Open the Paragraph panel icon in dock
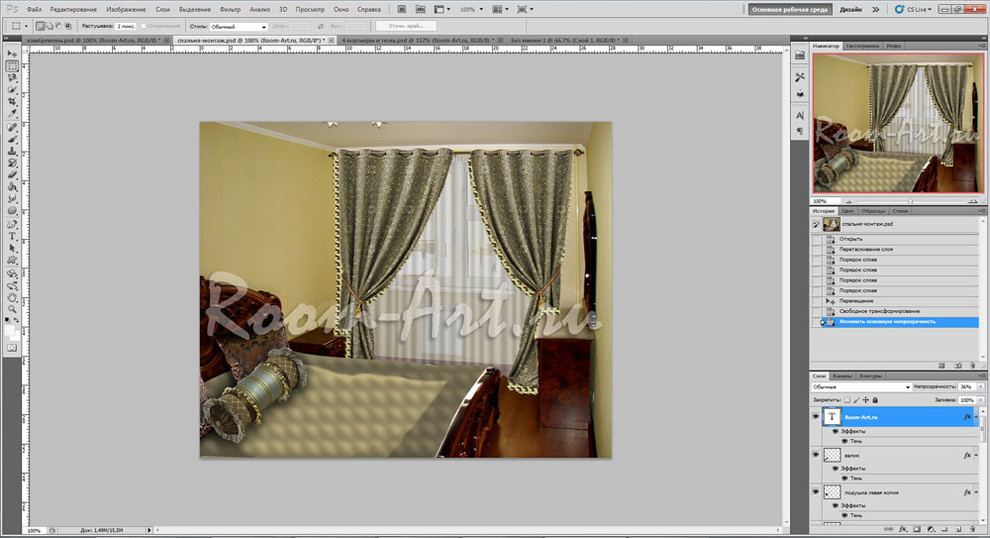Image resolution: width=990 pixels, height=538 pixels. tap(800, 130)
